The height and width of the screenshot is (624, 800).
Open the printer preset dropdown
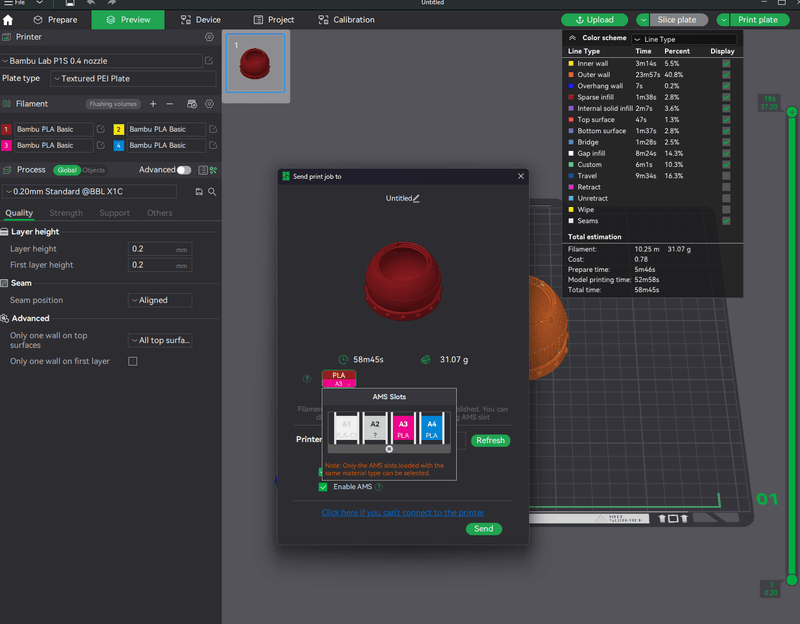point(101,61)
